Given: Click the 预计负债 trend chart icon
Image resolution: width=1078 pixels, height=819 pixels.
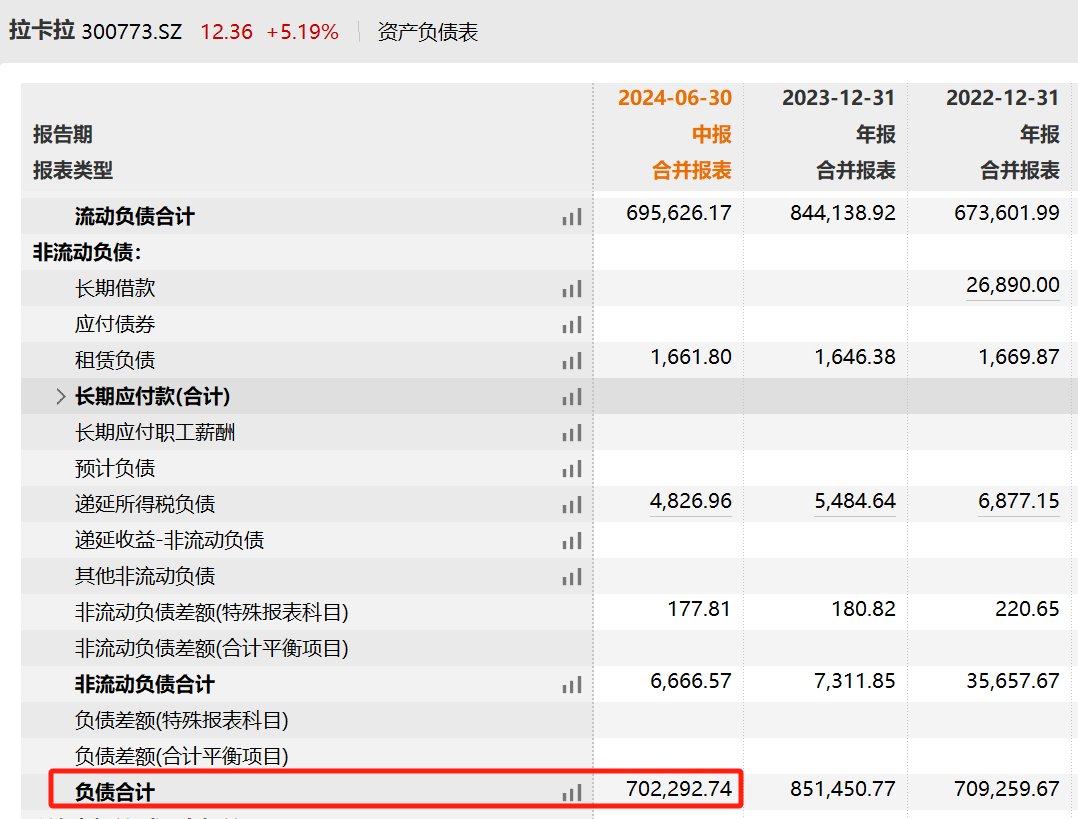Looking at the screenshot, I should coord(570,468).
